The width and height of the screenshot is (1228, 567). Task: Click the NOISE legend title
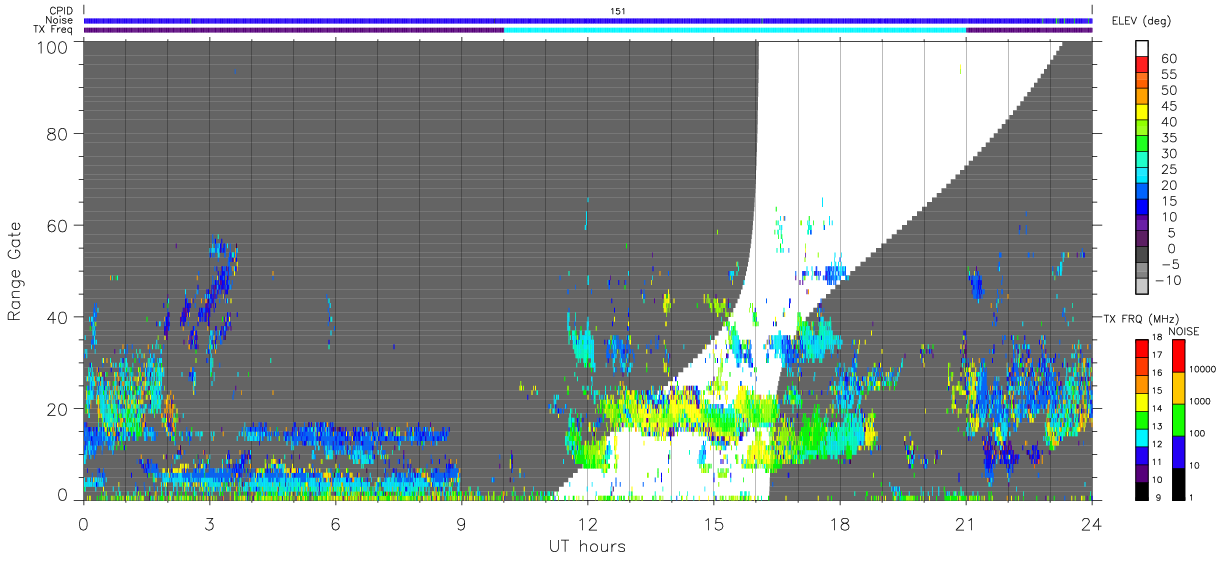(1184, 331)
